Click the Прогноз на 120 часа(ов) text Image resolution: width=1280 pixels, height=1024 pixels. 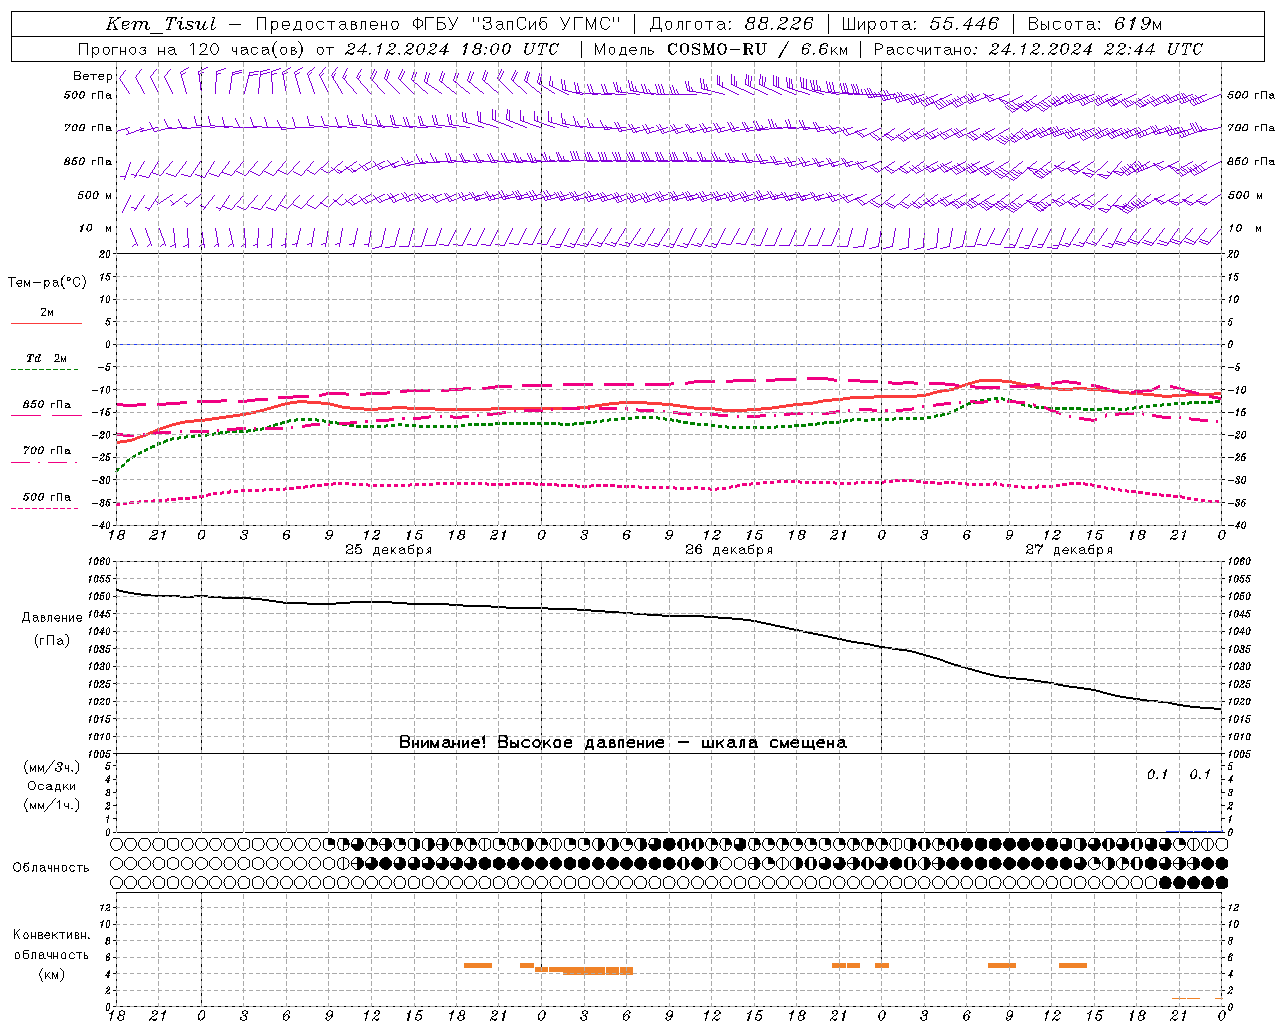tap(191, 49)
